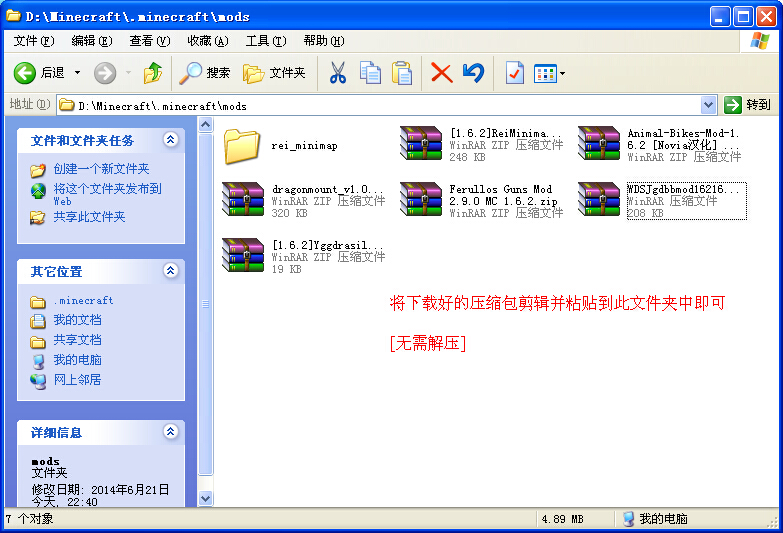Viewport: 783px width, 533px height.
Task: Click the Properties checkmark icon
Action: point(514,73)
